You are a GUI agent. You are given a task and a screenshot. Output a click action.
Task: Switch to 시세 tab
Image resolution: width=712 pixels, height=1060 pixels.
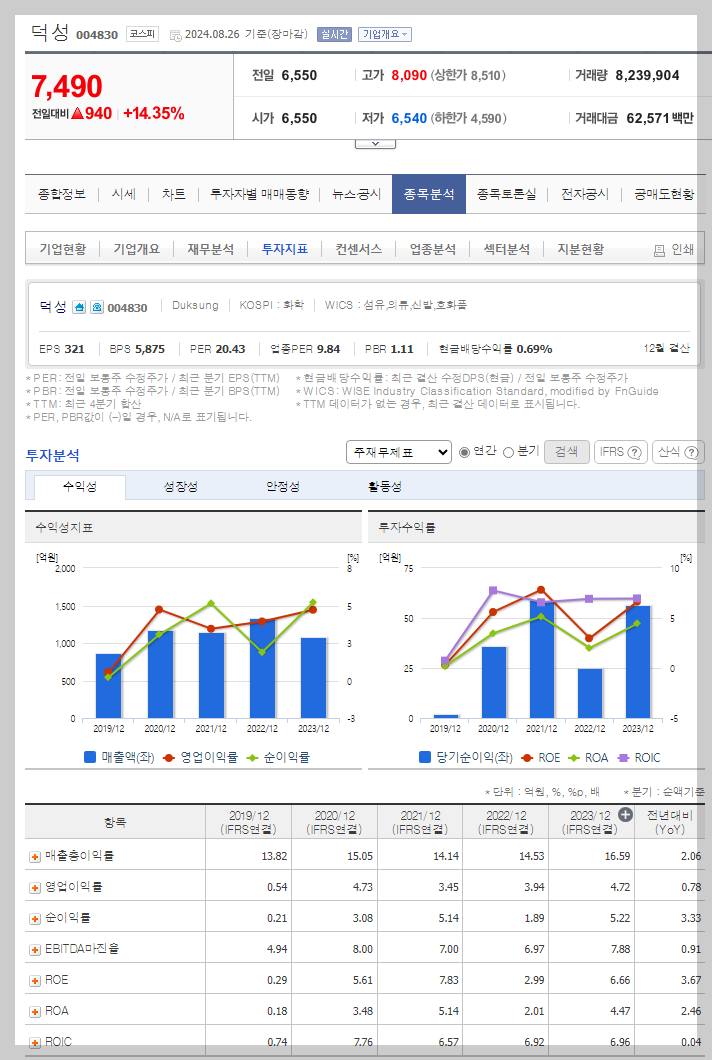coord(124,194)
